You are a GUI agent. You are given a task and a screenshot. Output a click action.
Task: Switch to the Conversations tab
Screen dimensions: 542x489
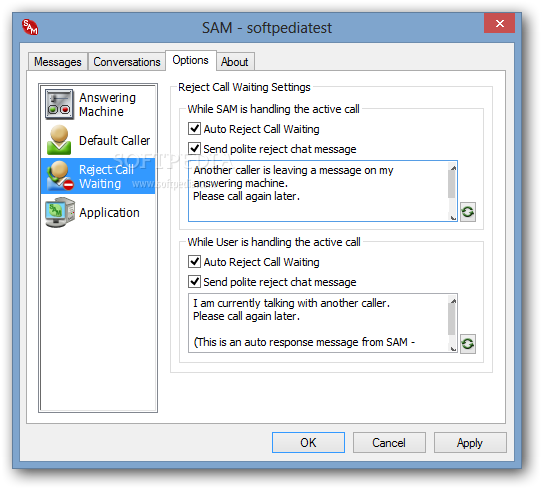coord(127,62)
